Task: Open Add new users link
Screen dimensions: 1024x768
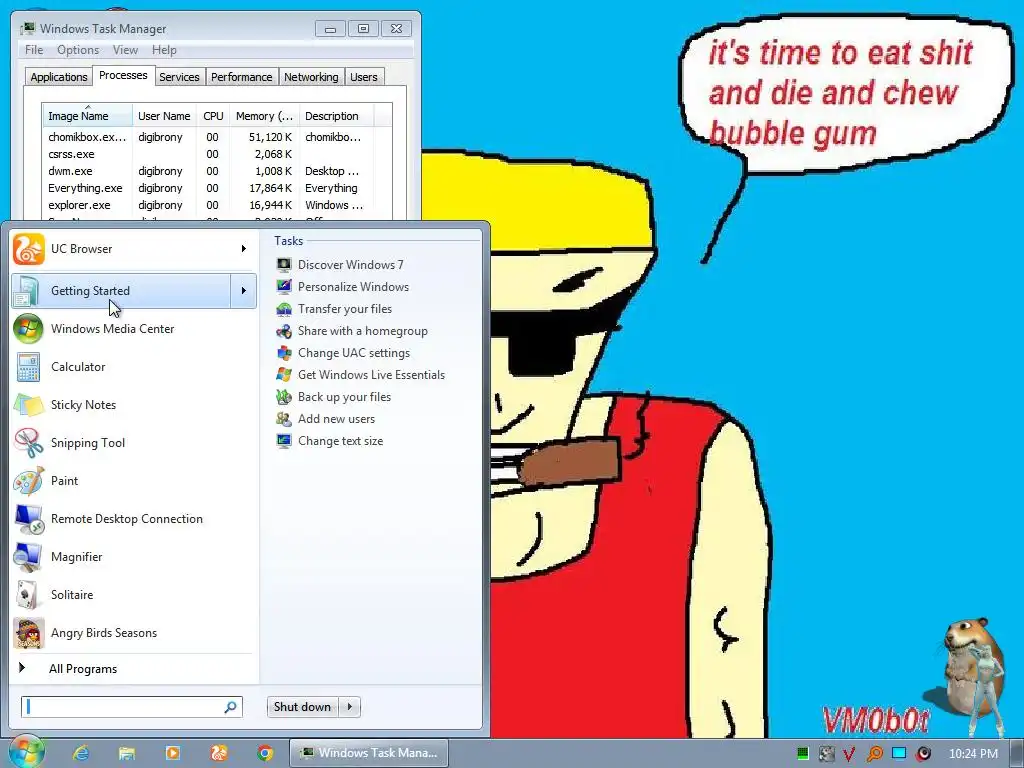Action: tap(336, 419)
